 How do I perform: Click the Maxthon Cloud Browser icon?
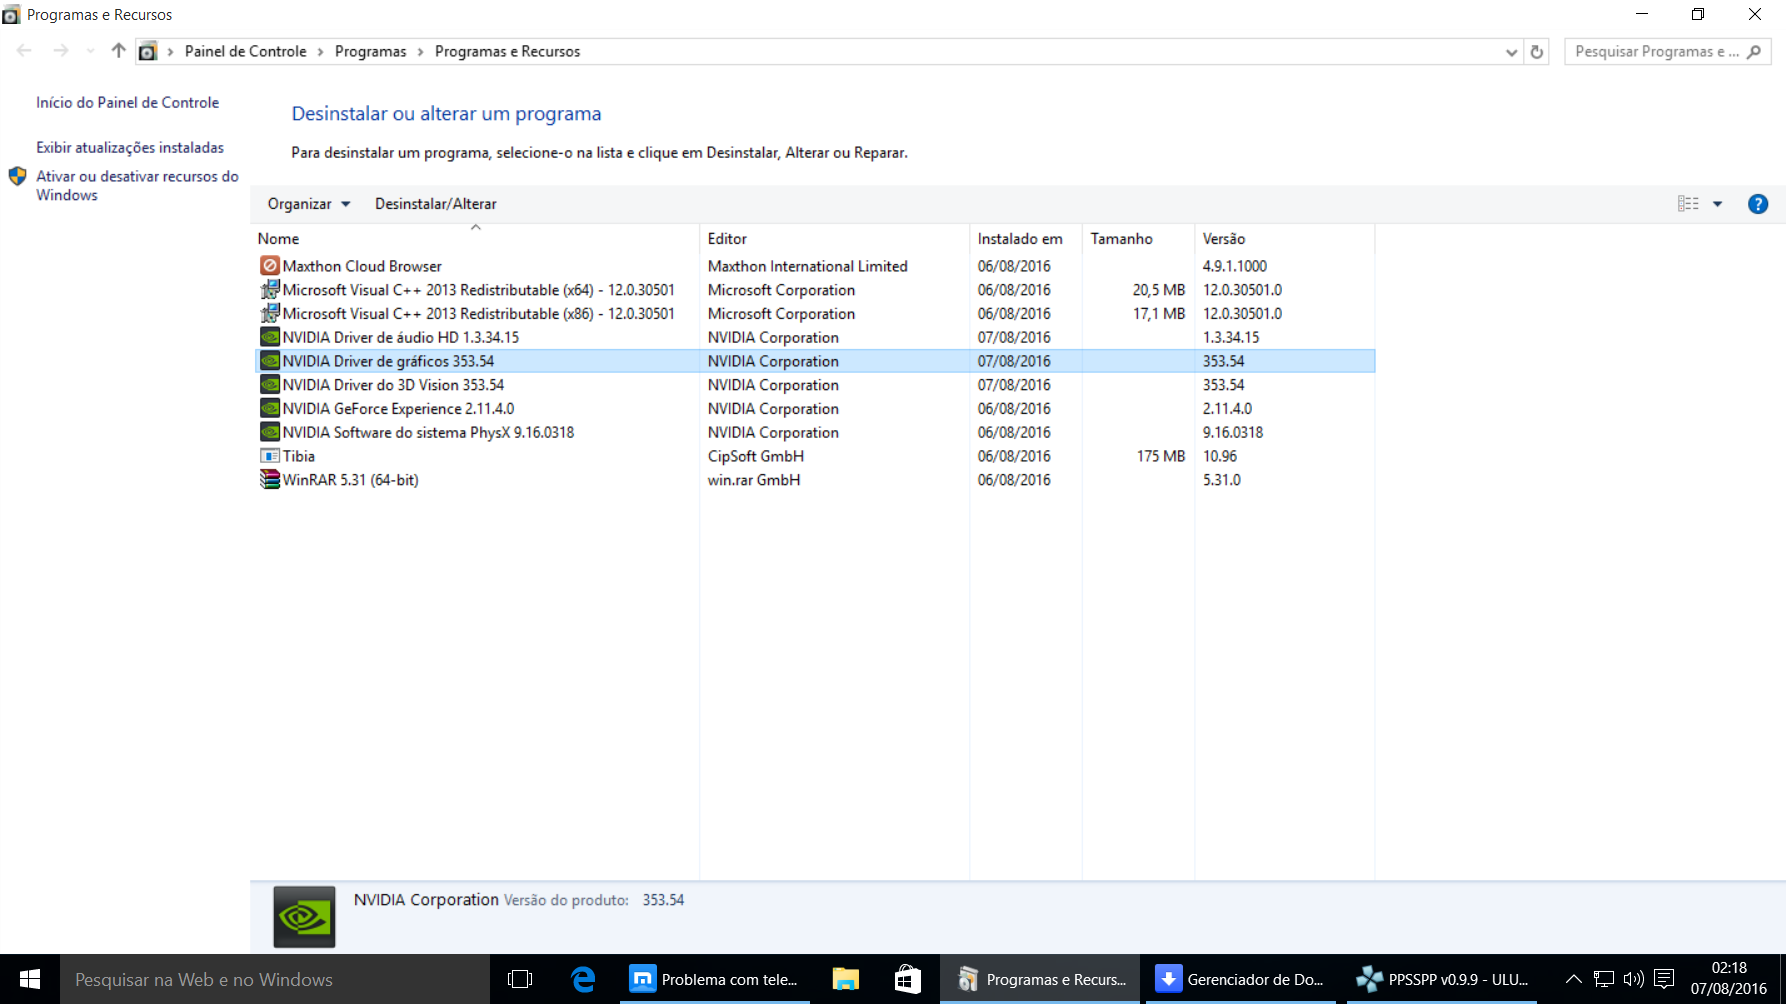pos(269,266)
